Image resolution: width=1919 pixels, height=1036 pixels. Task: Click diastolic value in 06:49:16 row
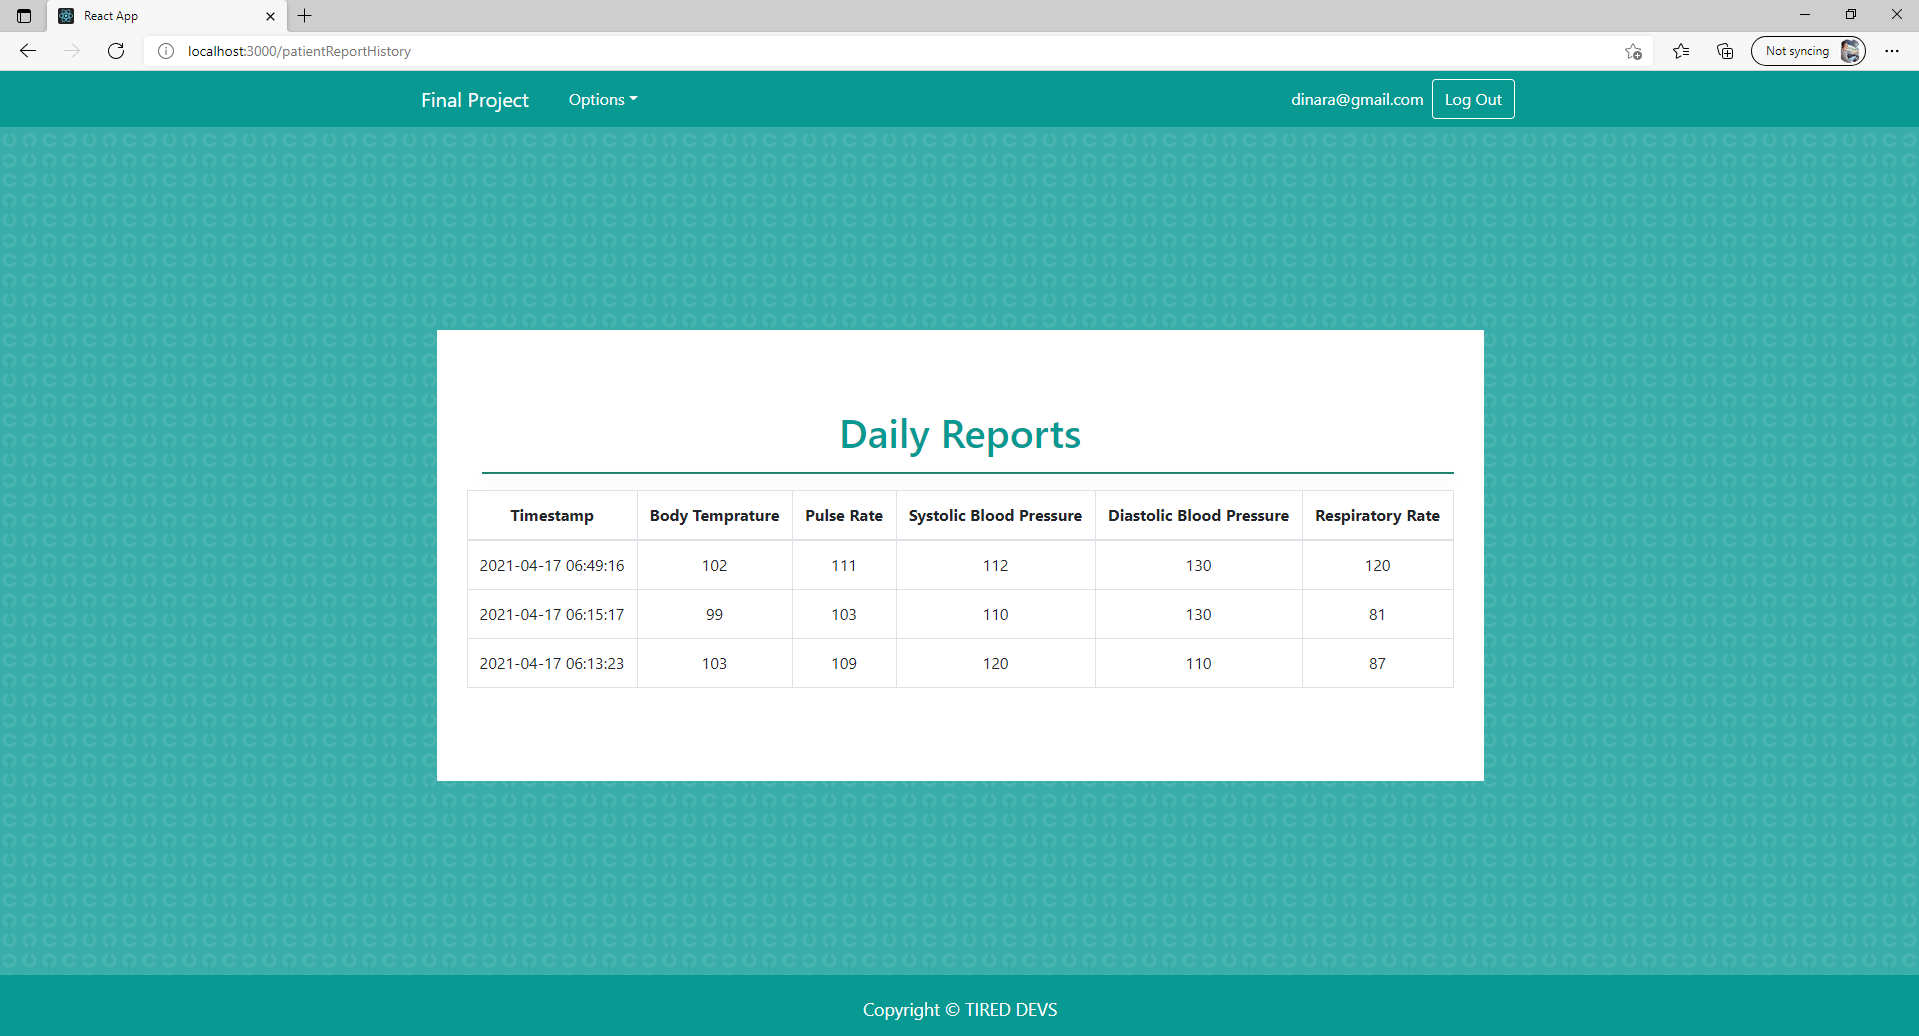pos(1198,566)
